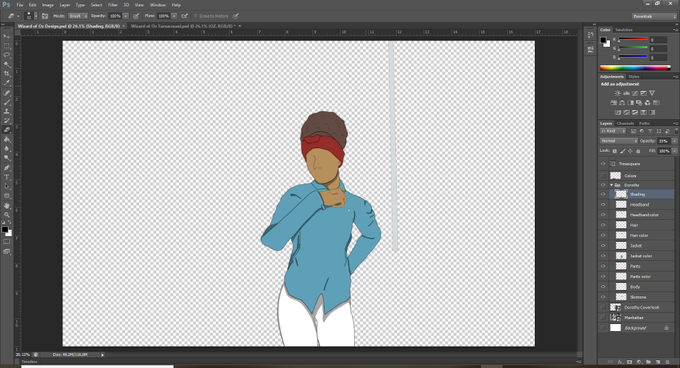This screenshot has width=680, height=368.
Task: Hide the Dorothy group
Action: point(603,185)
